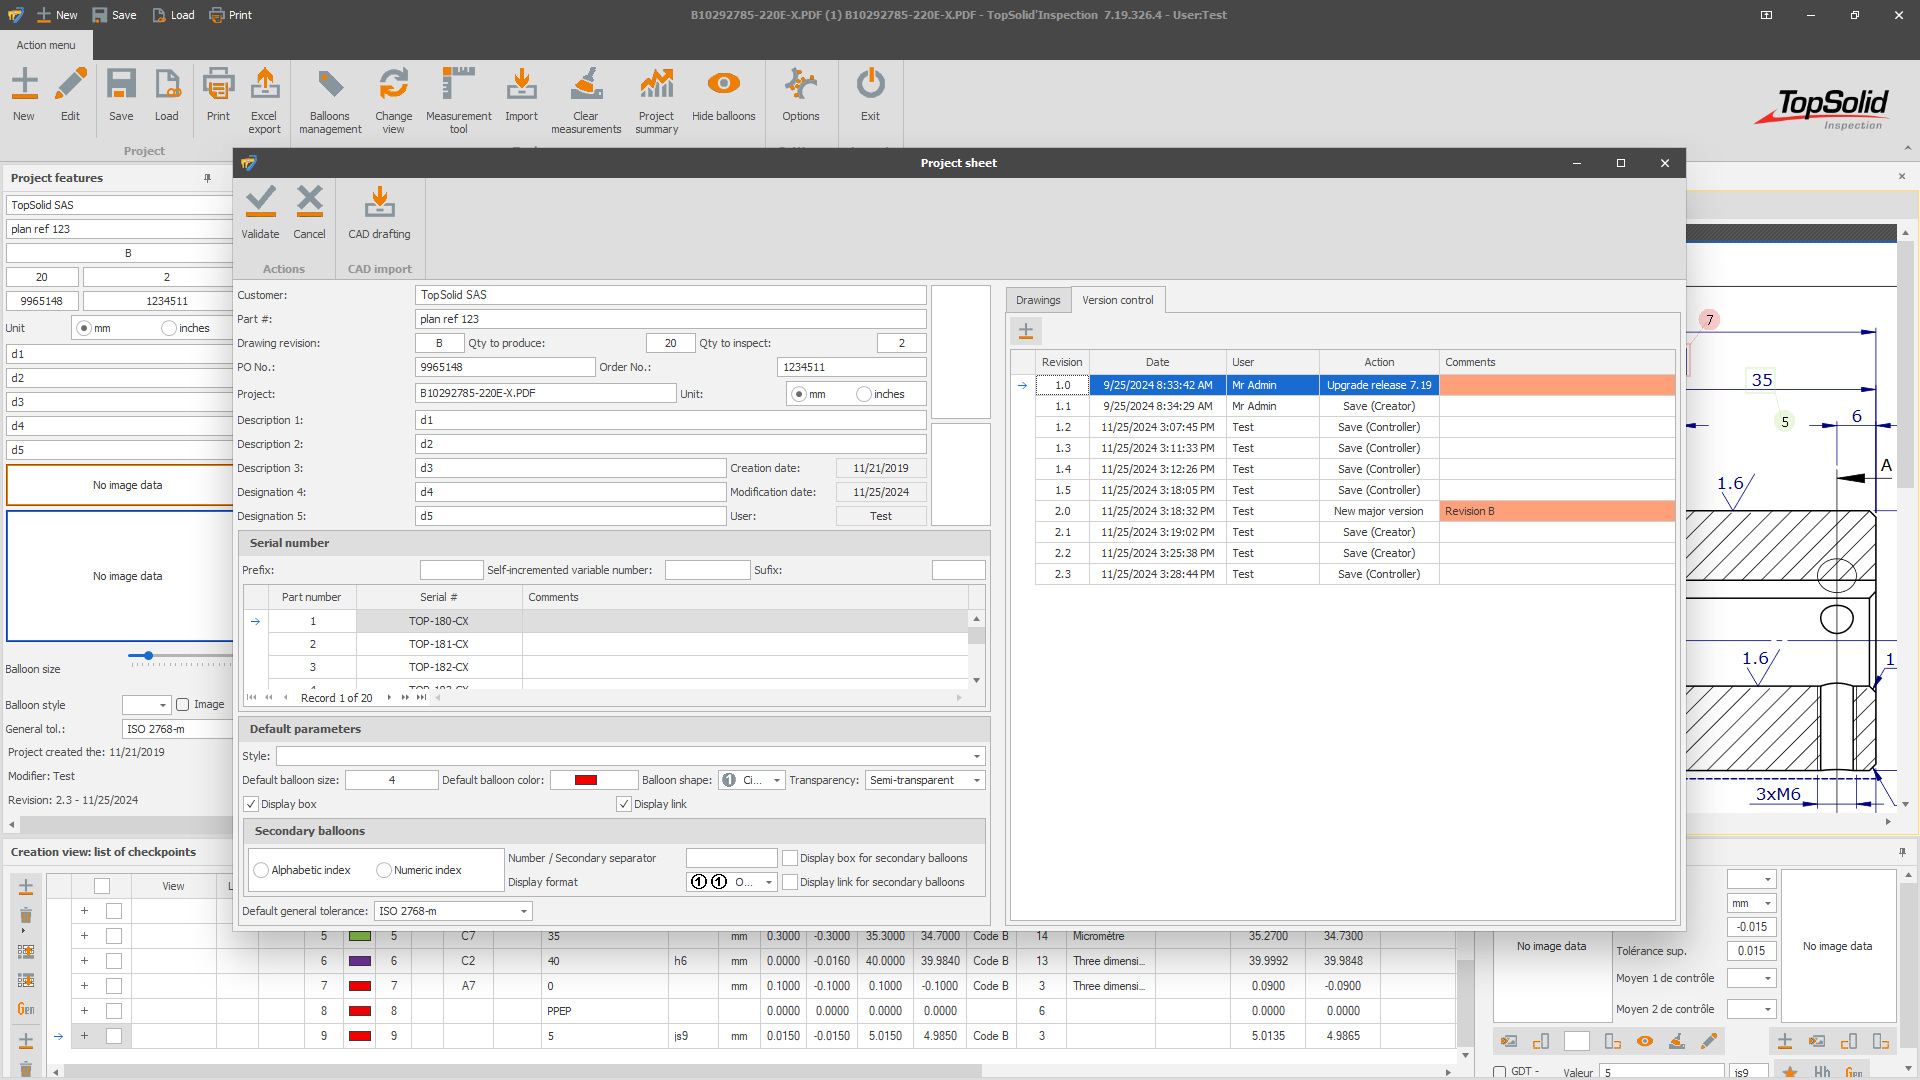The width and height of the screenshot is (1920, 1080).
Task: Select revision 2.0 New major version row
Action: (x=1355, y=511)
